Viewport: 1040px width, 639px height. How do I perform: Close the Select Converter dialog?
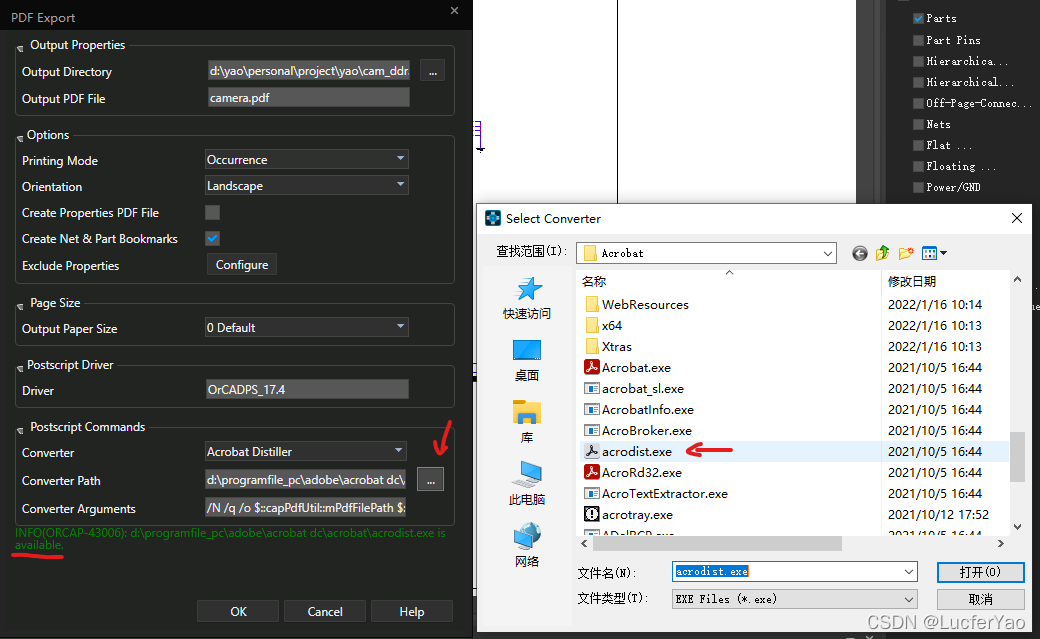(x=1017, y=218)
